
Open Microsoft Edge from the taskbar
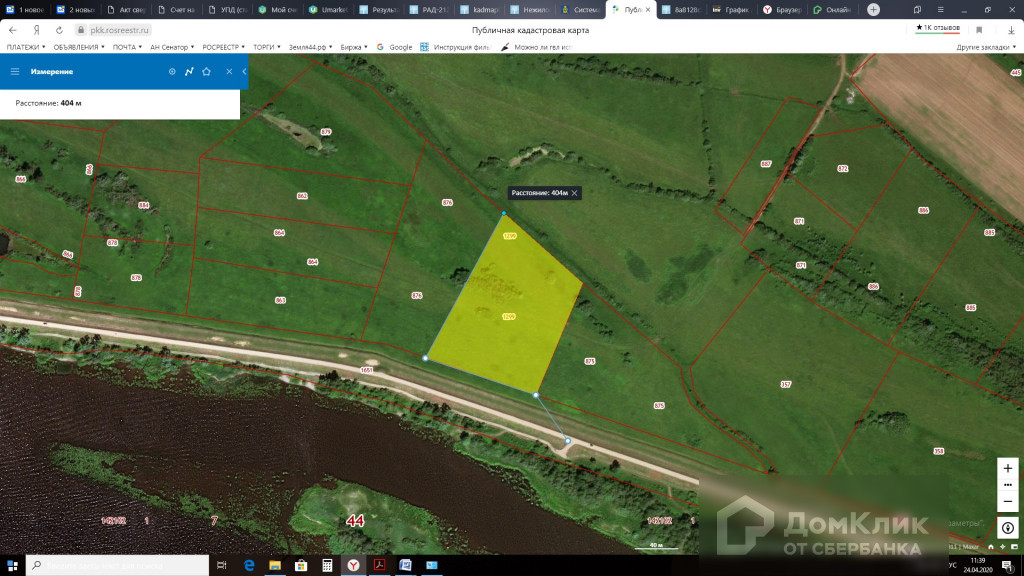tap(249, 566)
